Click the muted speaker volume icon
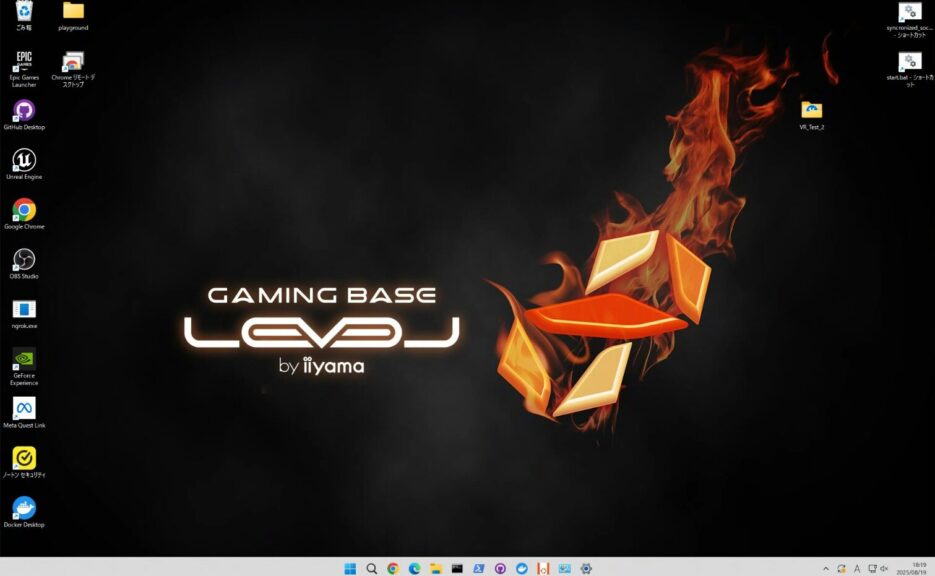Viewport: 935px width, 576px height. point(884,569)
